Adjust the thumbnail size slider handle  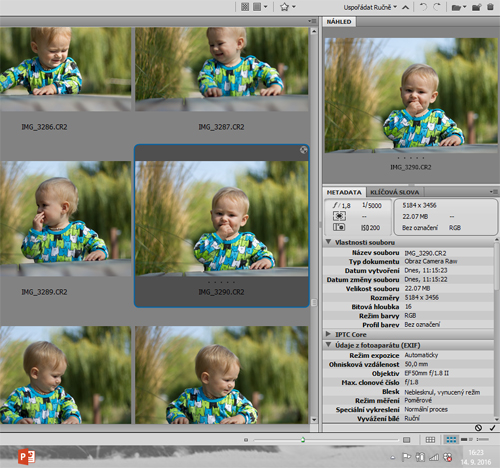[303, 440]
